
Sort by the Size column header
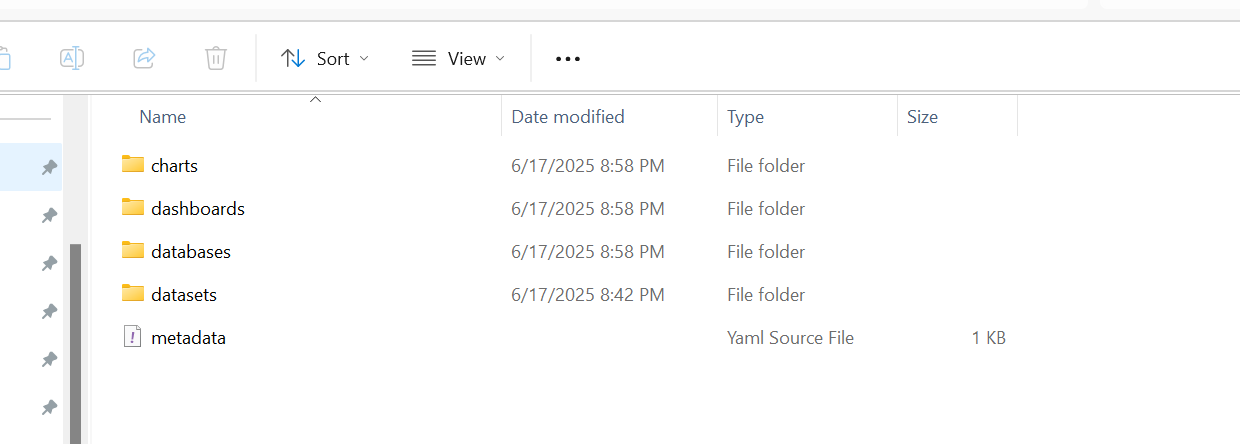[922, 117]
